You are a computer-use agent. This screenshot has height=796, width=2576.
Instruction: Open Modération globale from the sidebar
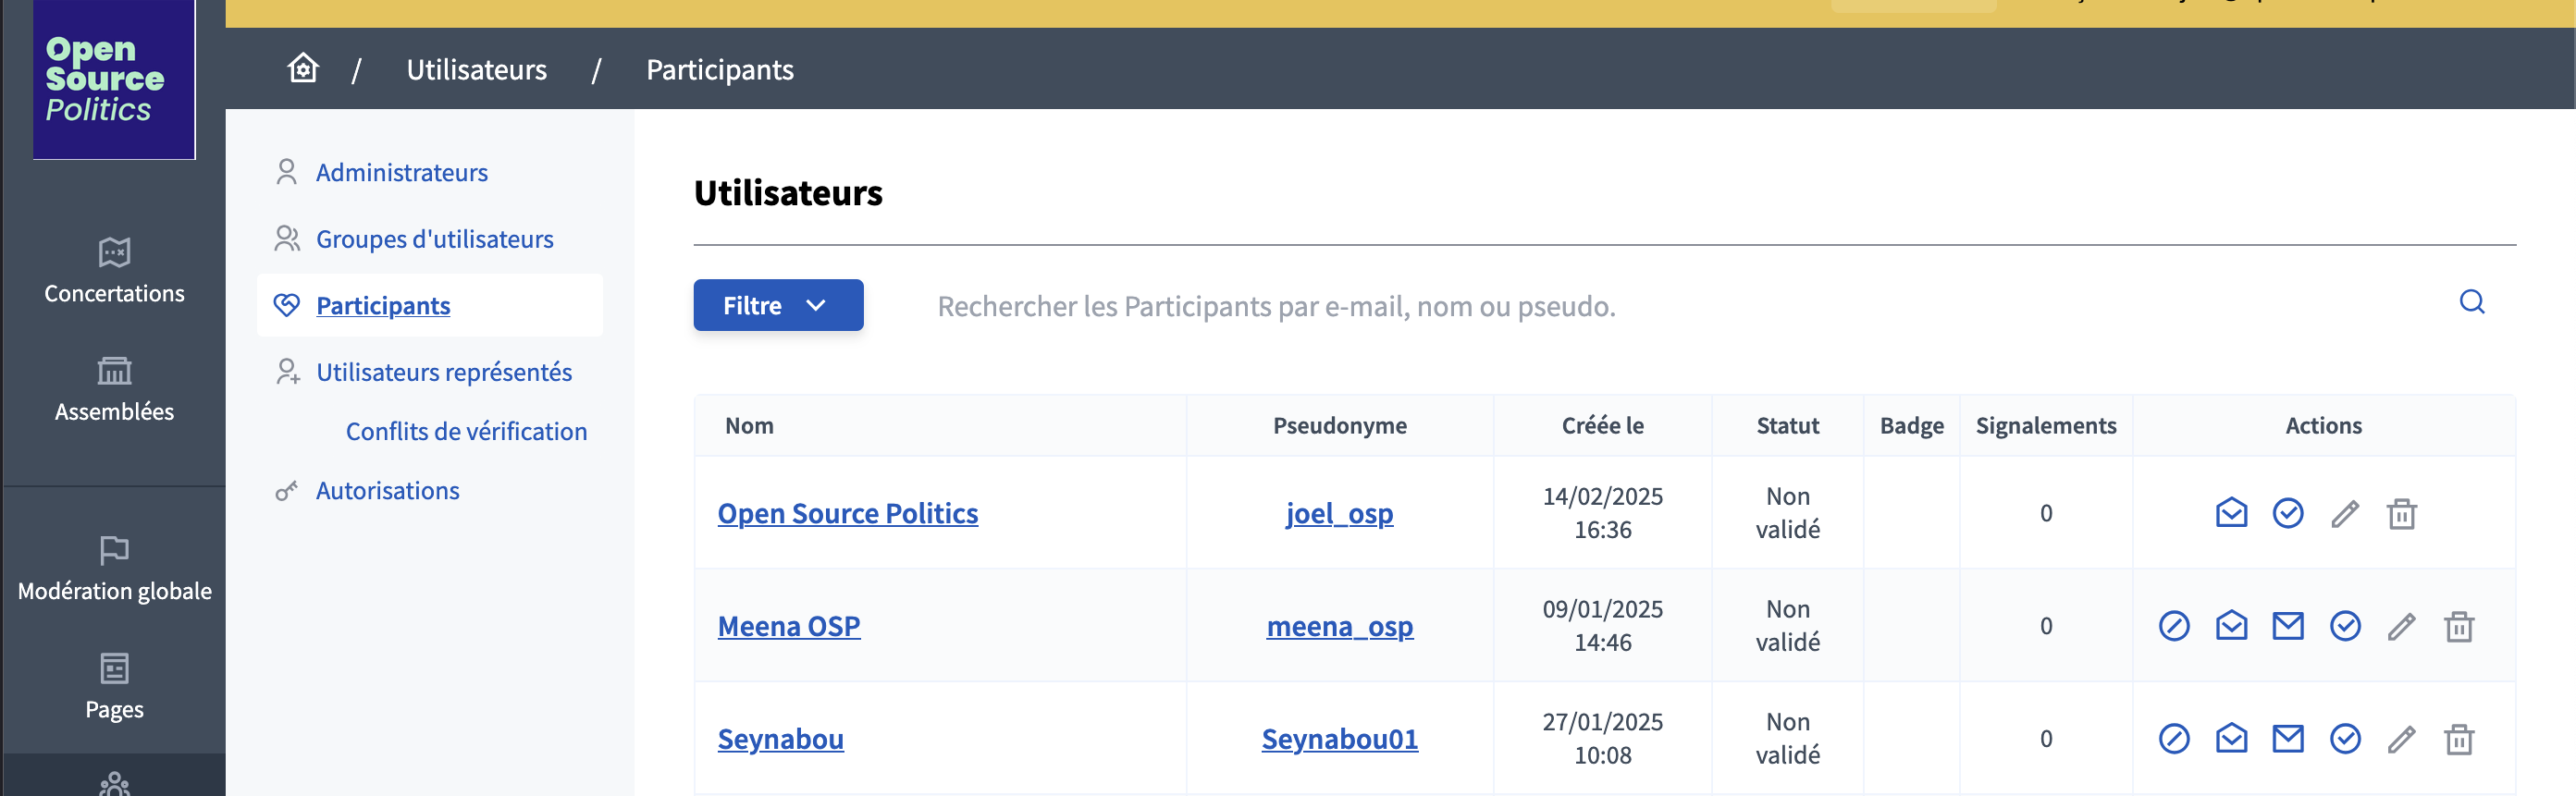(114, 569)
